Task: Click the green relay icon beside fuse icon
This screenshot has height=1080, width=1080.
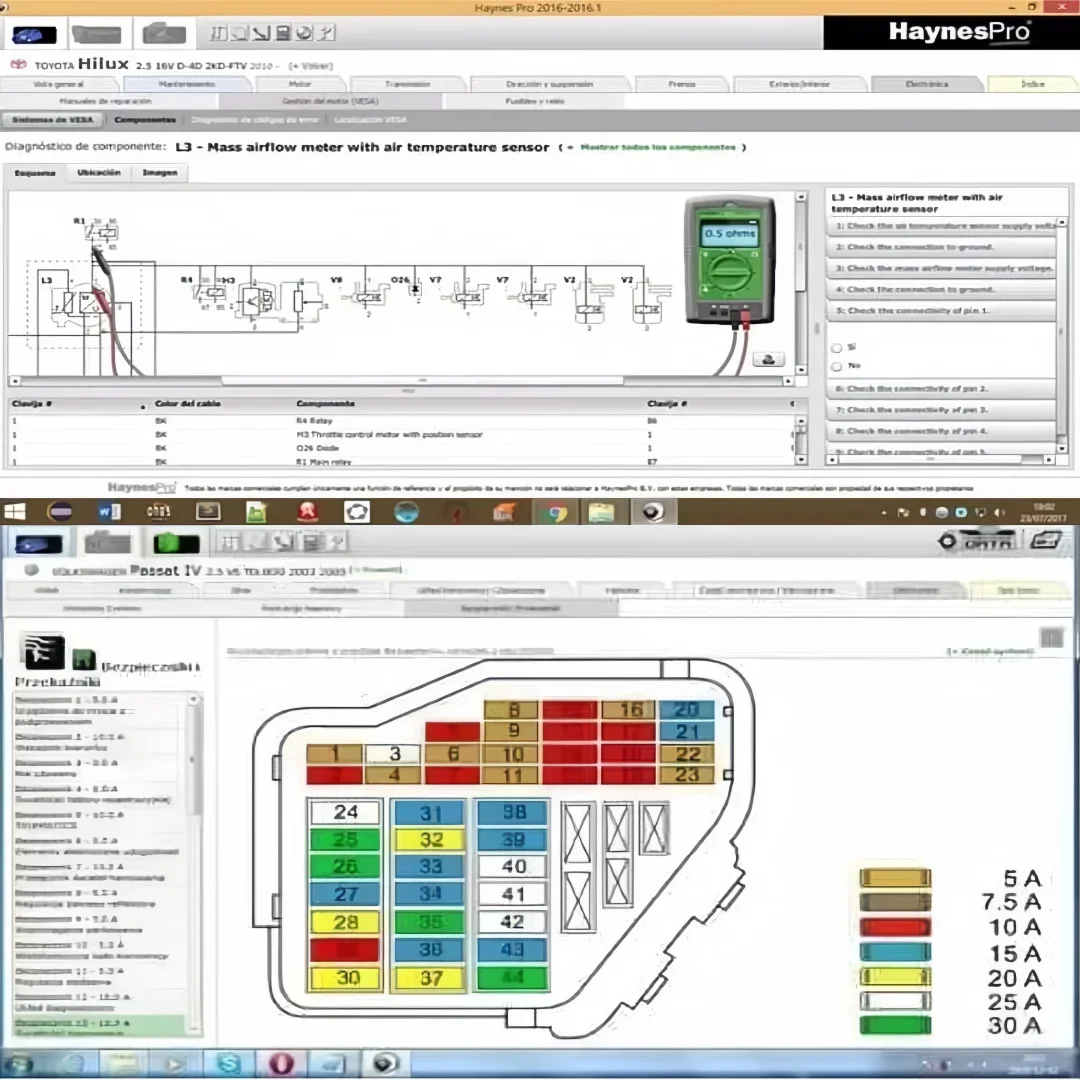Action: [84, 659]
